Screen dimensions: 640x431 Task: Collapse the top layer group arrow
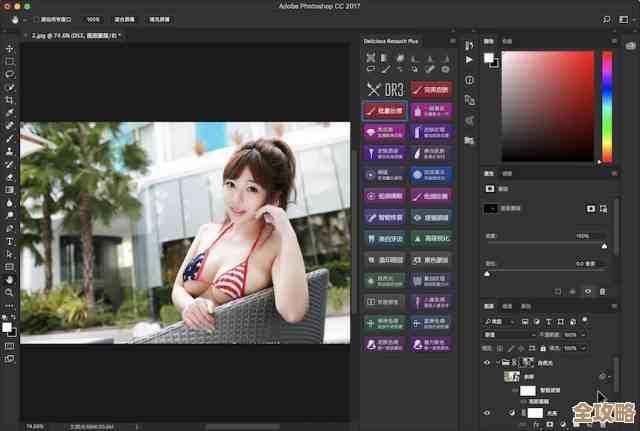click(x=498, y=362)
